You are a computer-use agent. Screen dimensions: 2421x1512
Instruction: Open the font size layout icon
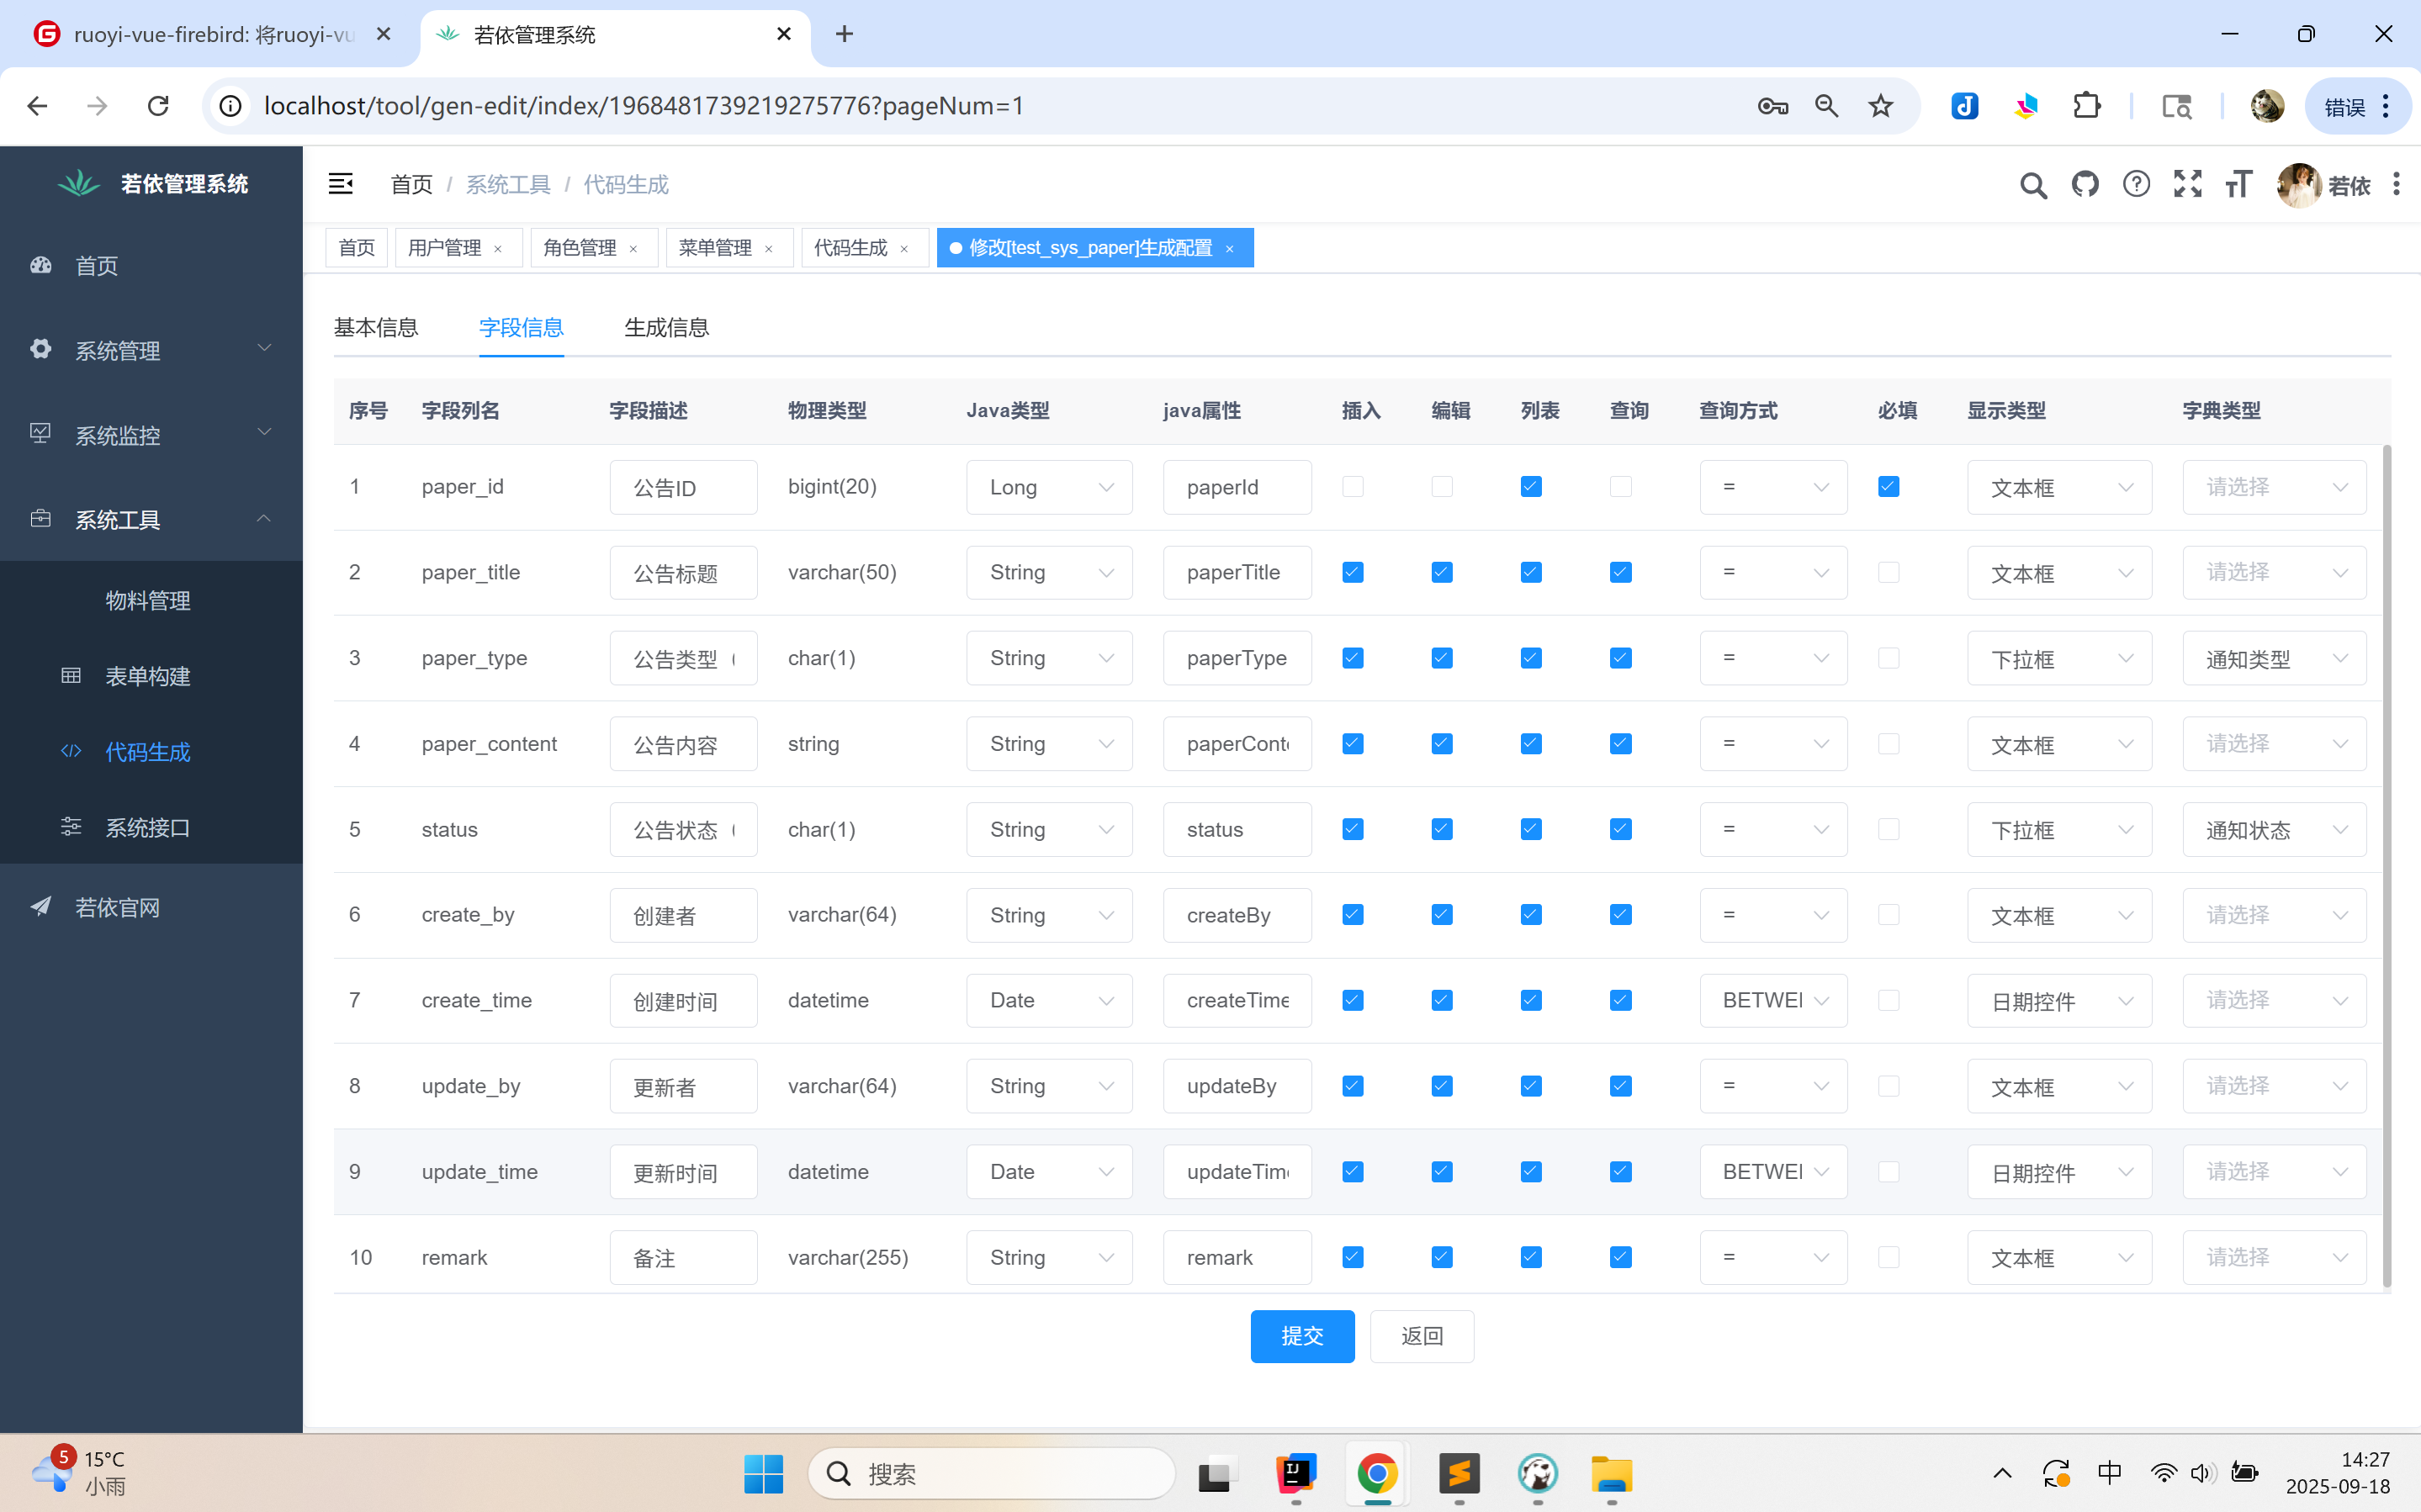point(2239,184)
